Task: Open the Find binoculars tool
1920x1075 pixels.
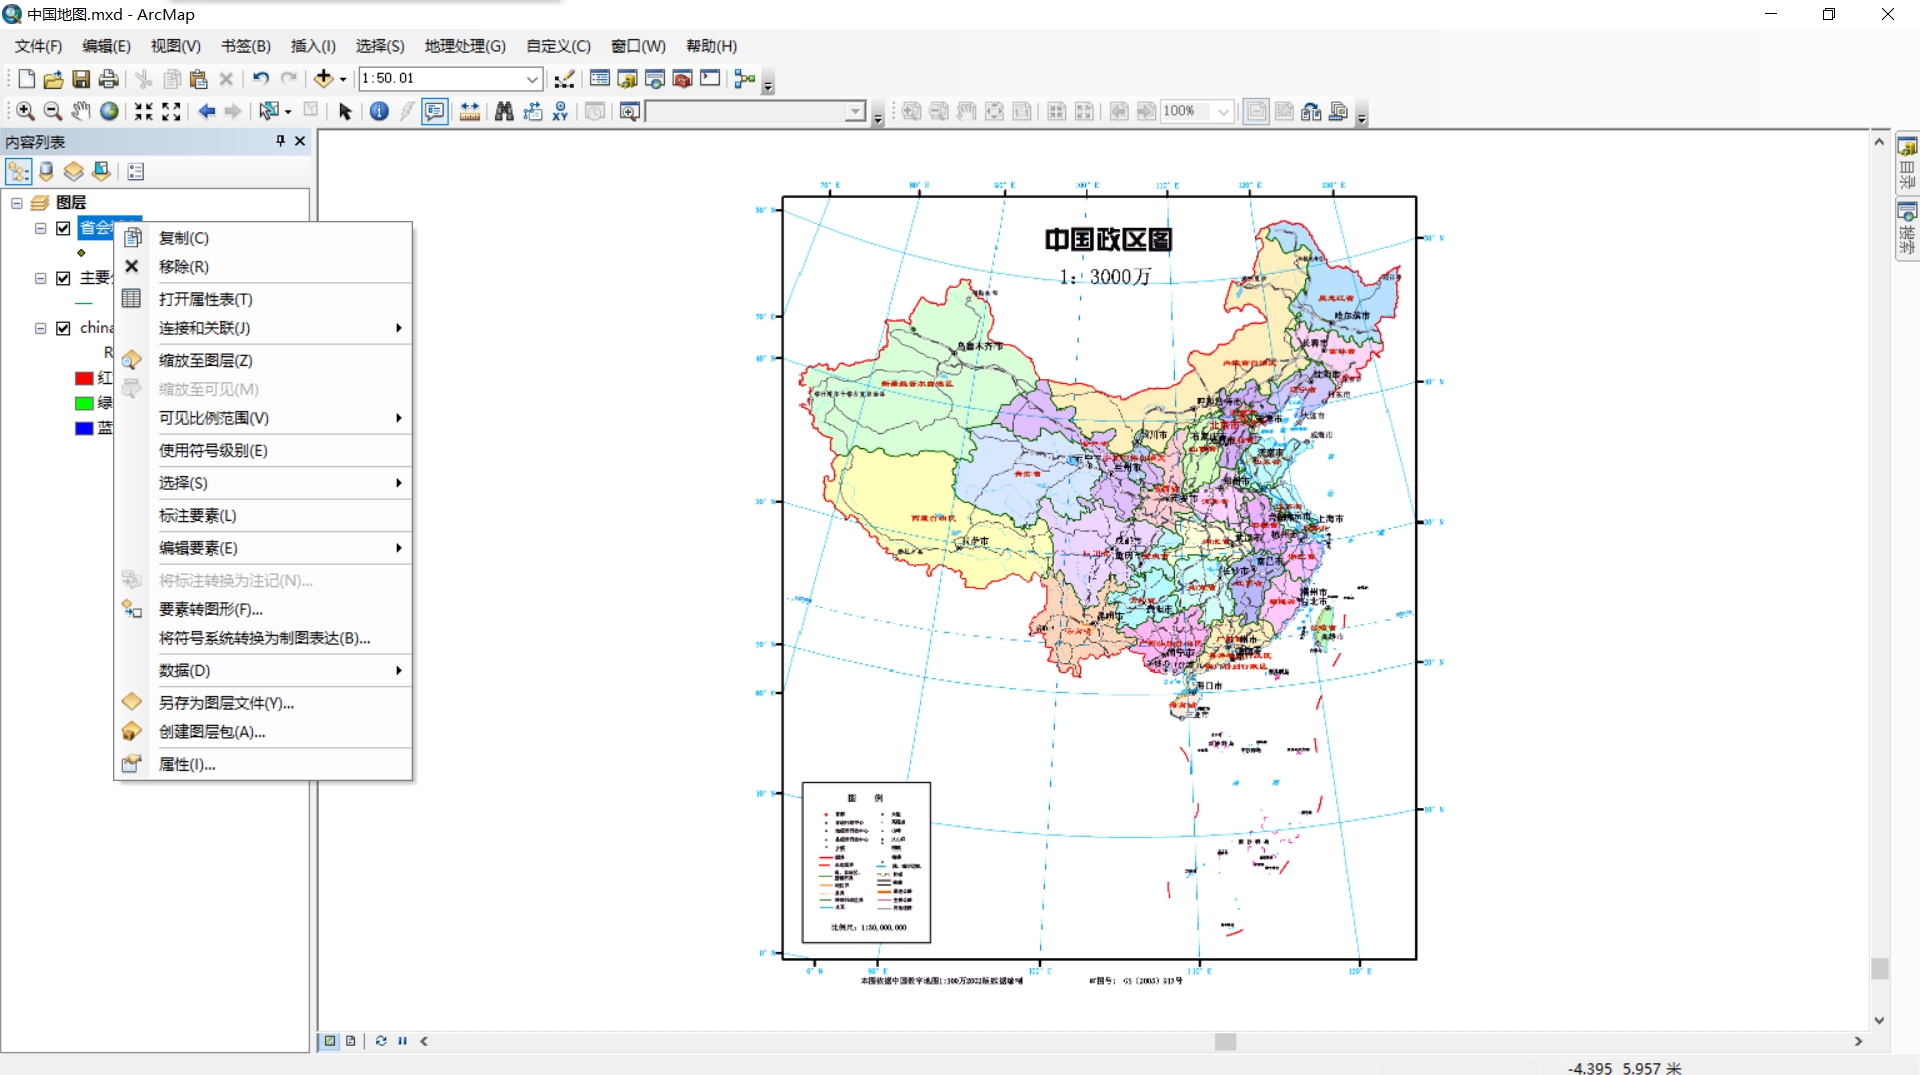Action: [x=504, y=112]
